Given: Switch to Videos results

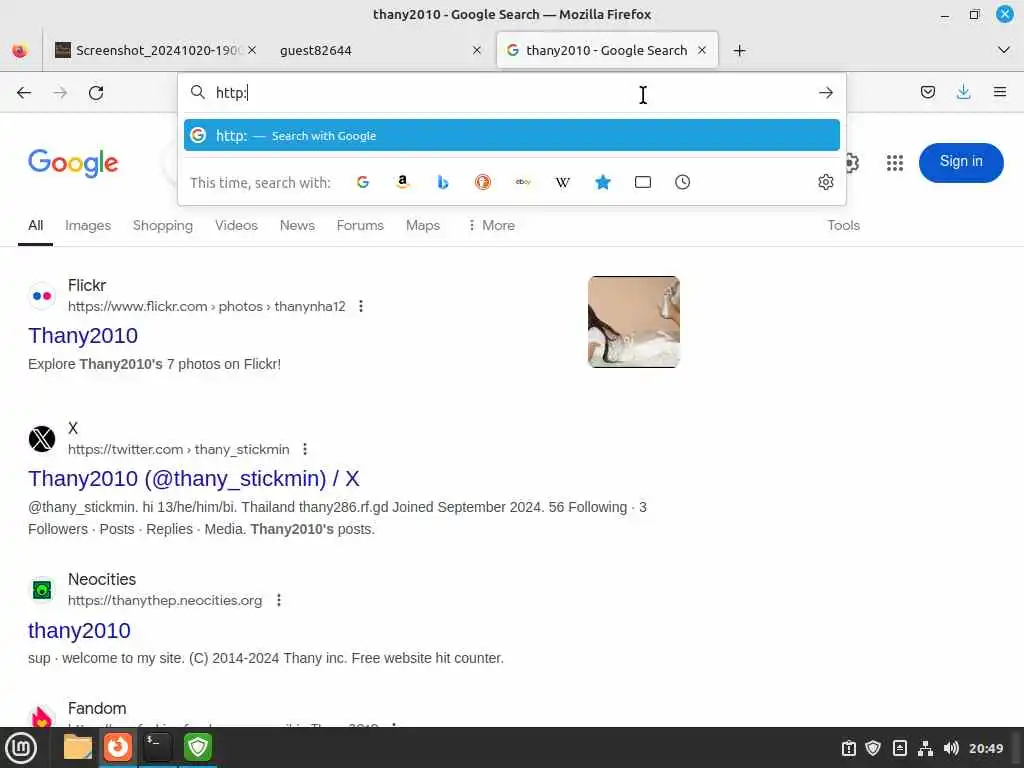Looking at the screenshot, I should point(236,225).
